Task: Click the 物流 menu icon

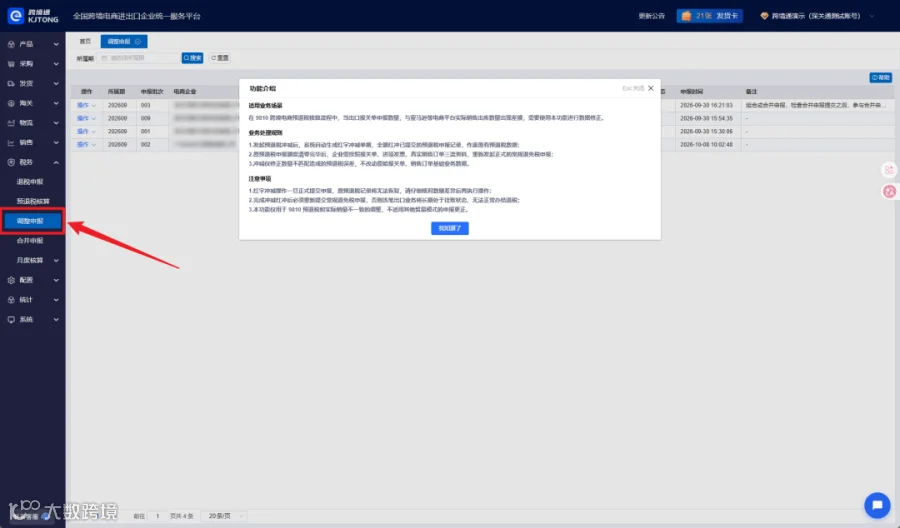Action: 11,123
